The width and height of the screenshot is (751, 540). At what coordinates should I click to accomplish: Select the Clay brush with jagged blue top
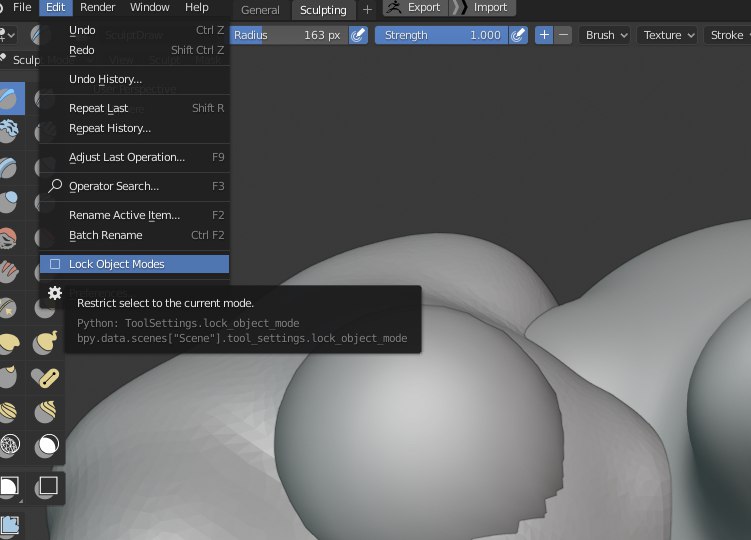pyautogui.click(x=9, y=132)
